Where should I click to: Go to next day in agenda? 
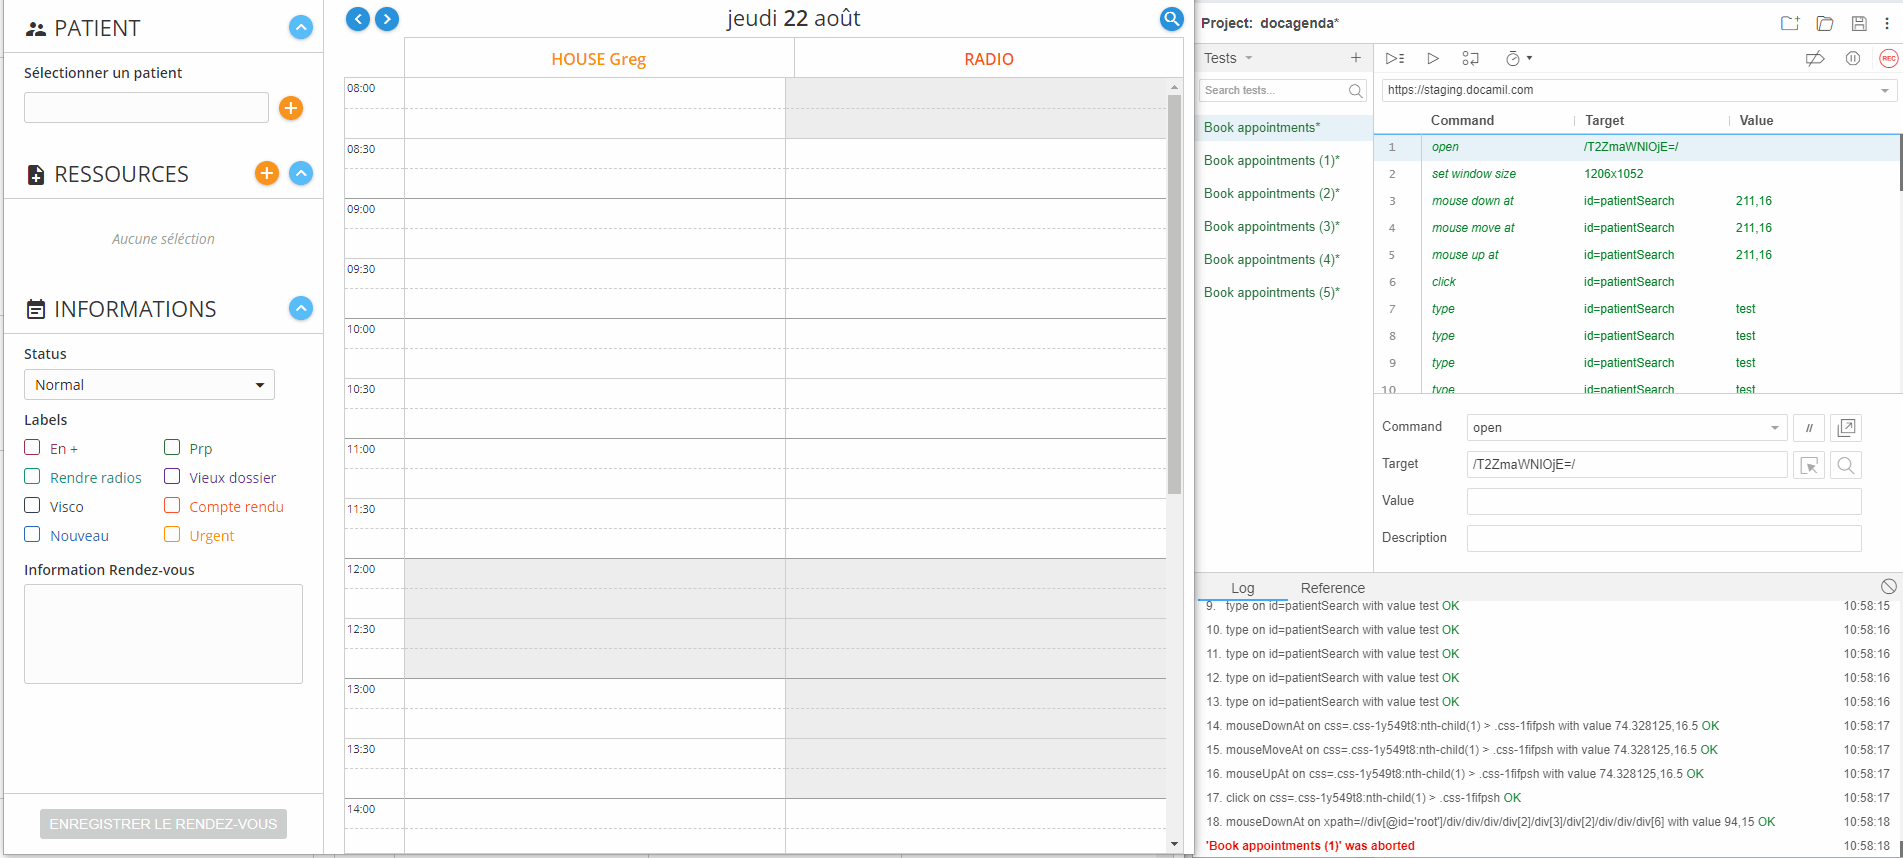[387, 18]
